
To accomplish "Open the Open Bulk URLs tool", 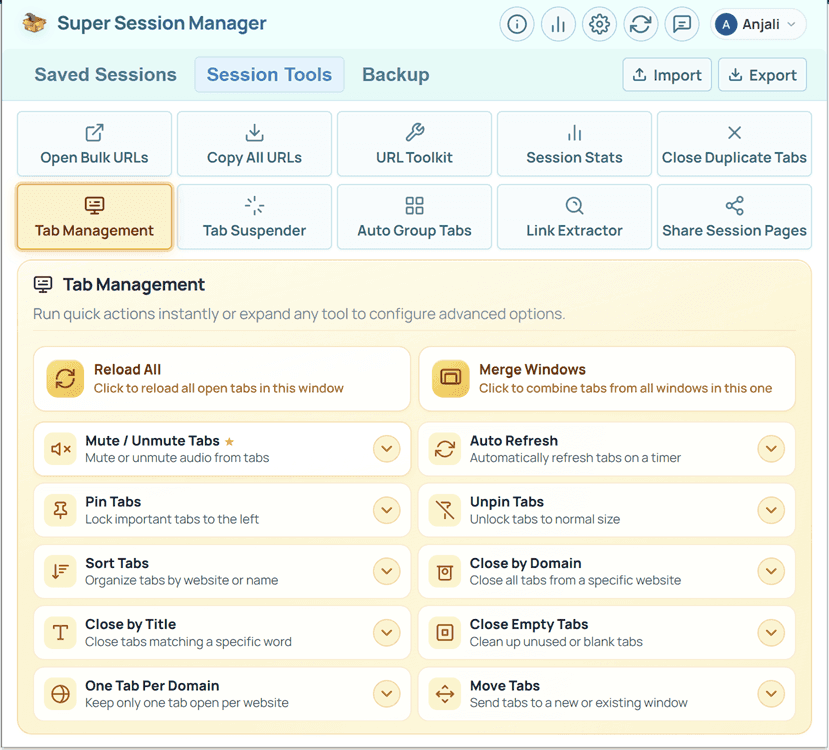I will point(94,144).
